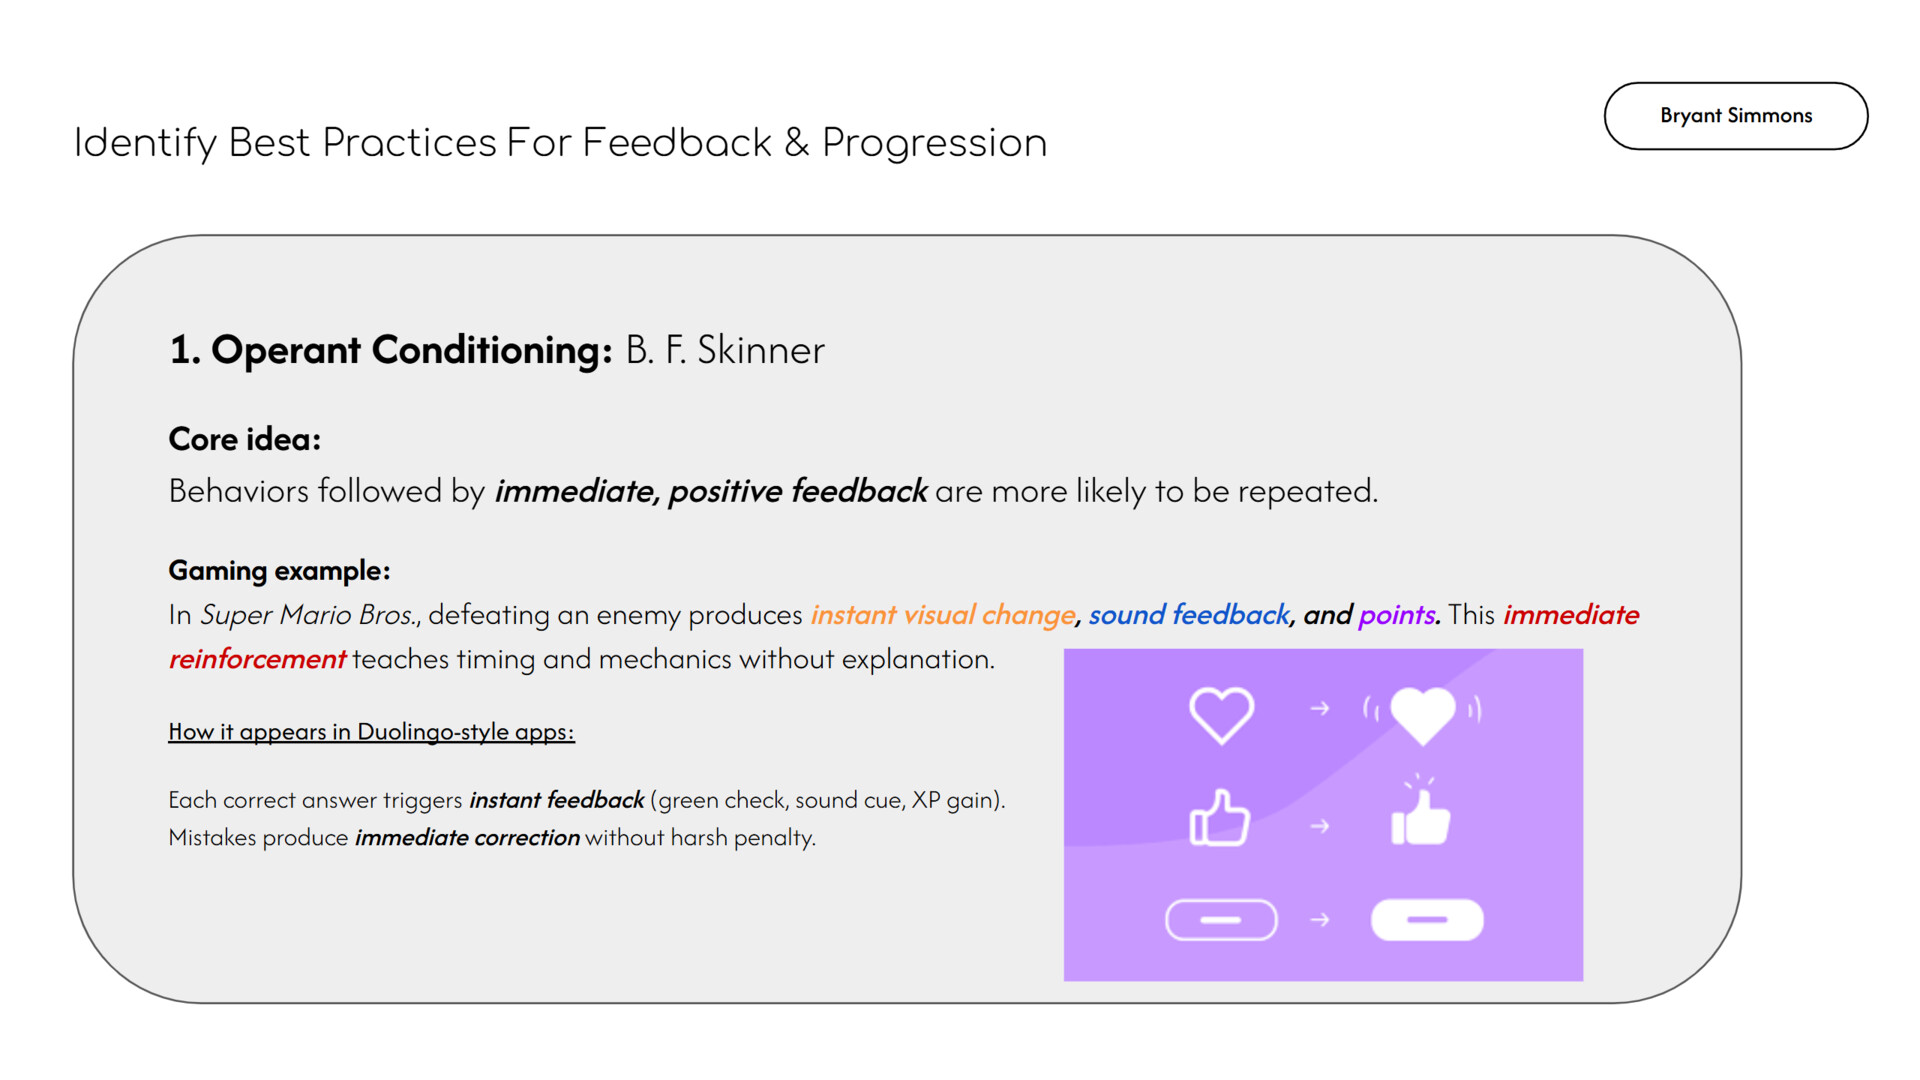Click the filled white heart icon
Screen dimensions: 1920x1080
1422,714
